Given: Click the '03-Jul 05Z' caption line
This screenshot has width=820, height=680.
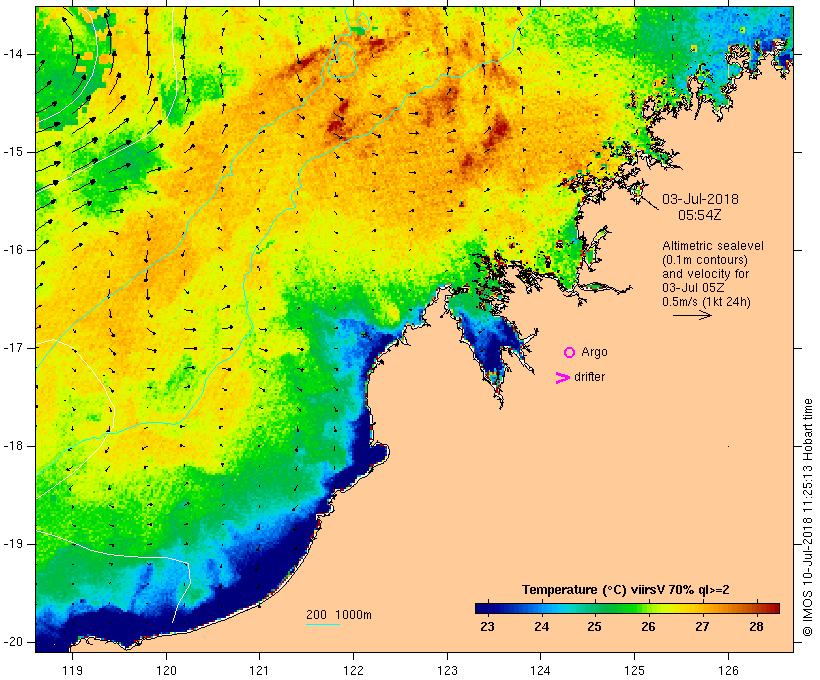Looking at the screenshot, I should coord(693,288).
